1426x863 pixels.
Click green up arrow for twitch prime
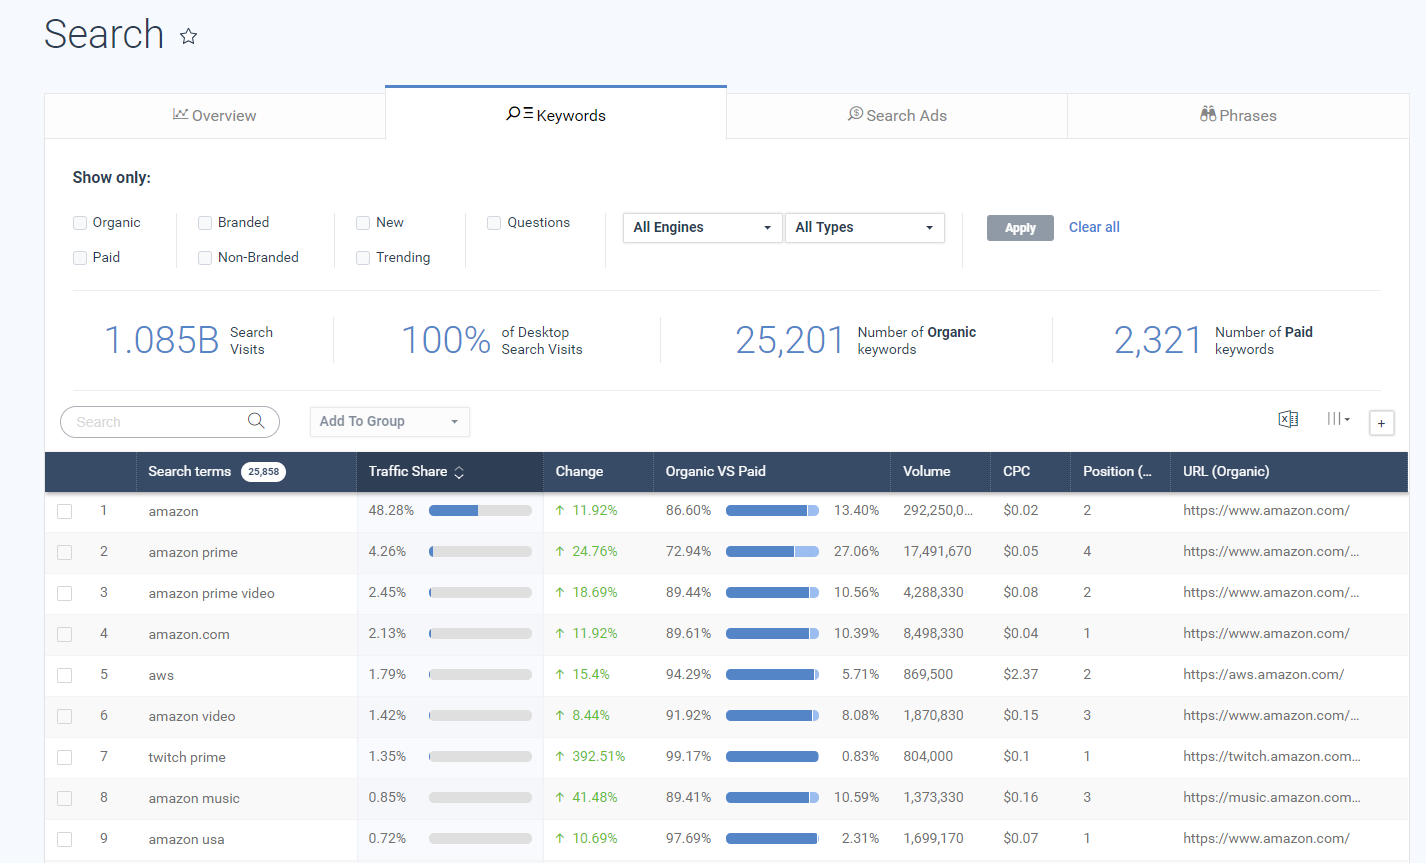(x=560, y=757)
